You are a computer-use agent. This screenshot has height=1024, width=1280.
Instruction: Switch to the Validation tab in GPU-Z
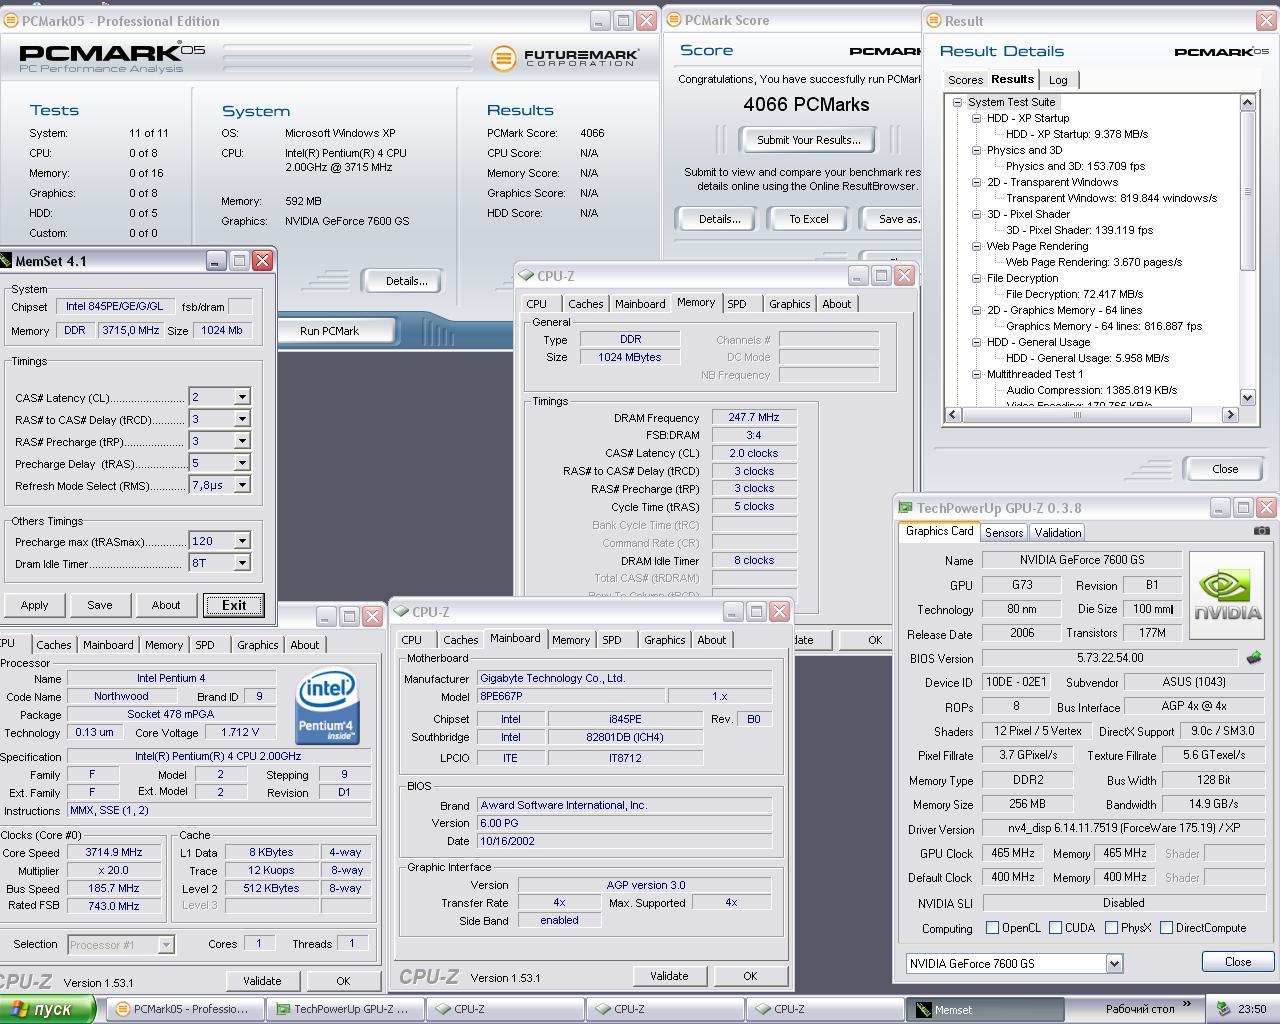click(1057, 533)
